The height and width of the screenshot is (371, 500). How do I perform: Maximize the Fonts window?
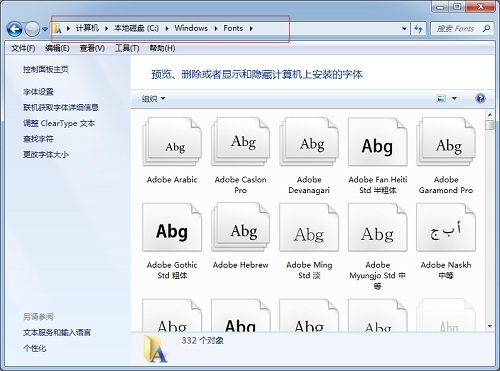click(457, 7)
